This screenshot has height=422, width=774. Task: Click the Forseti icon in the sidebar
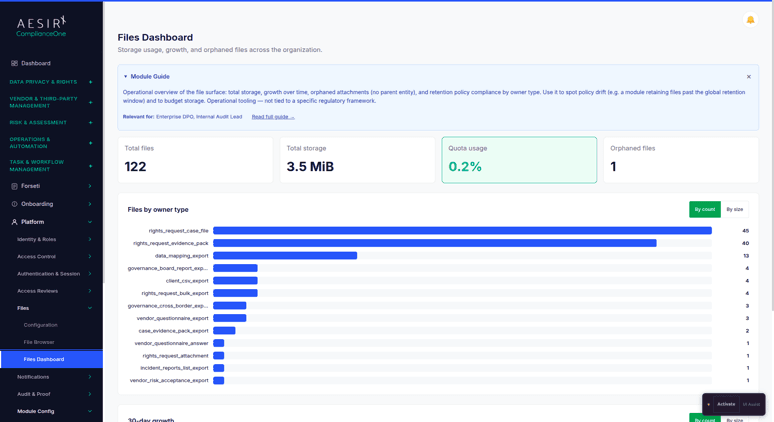(x=14, y=186)
